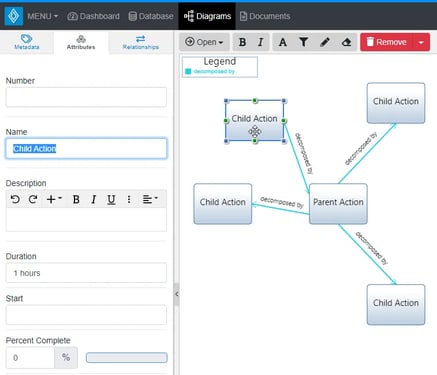This screenshot has width=437, height=375.
Task: Select the Child Action node left of Parent Action
Action: 223,203
